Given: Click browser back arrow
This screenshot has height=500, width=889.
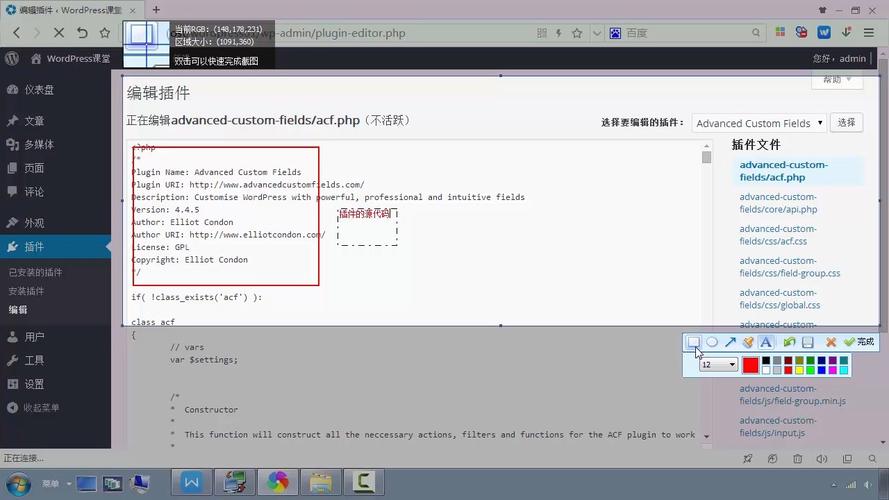Looking at the screenshot, I should (16, 33).
